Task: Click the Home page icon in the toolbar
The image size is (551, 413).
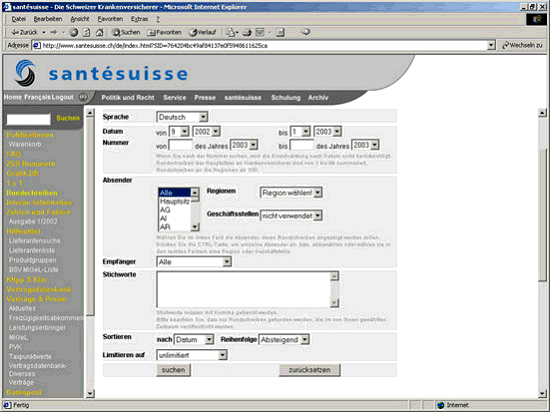Action: 99,32
